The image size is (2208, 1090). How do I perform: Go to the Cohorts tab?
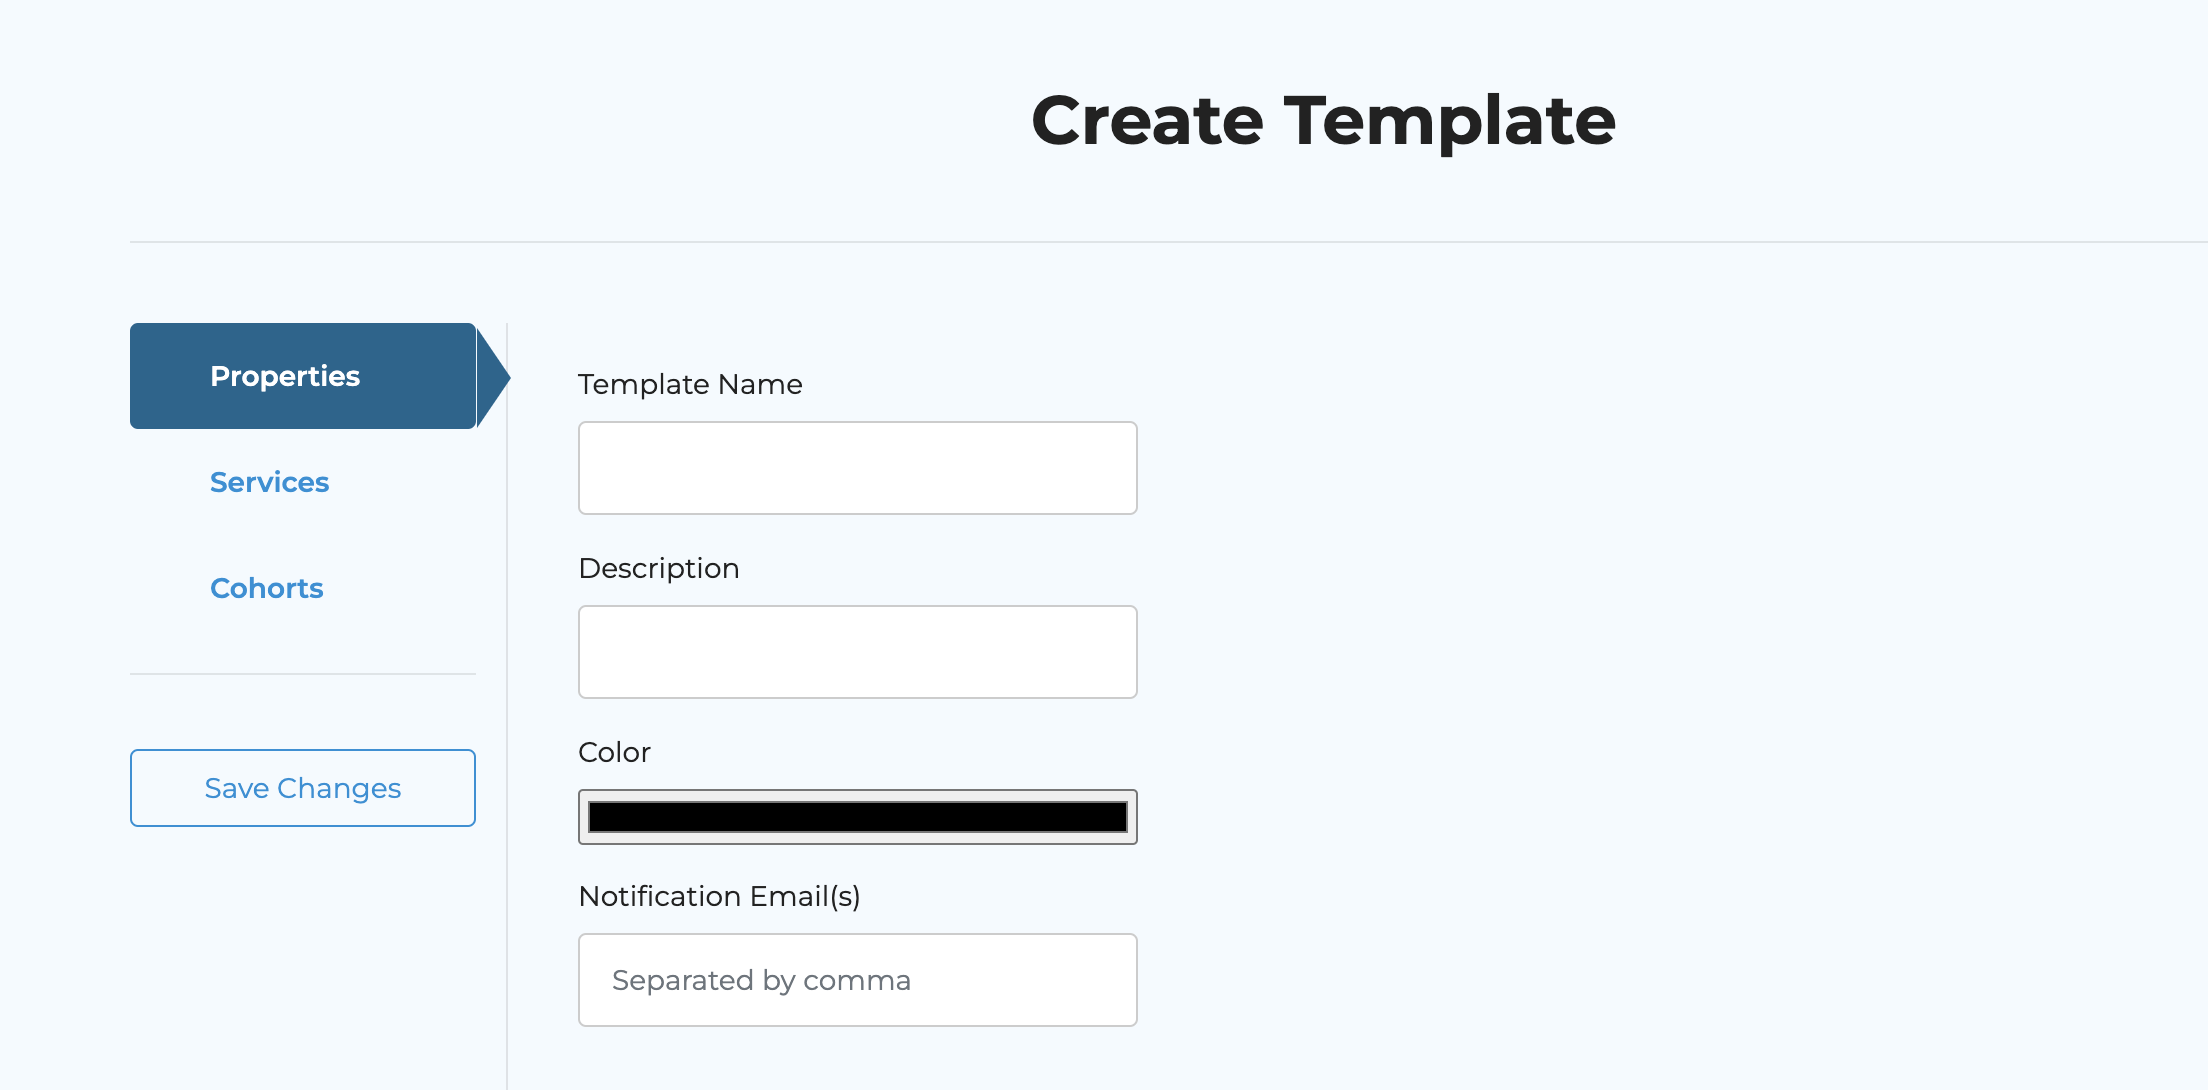266,588
